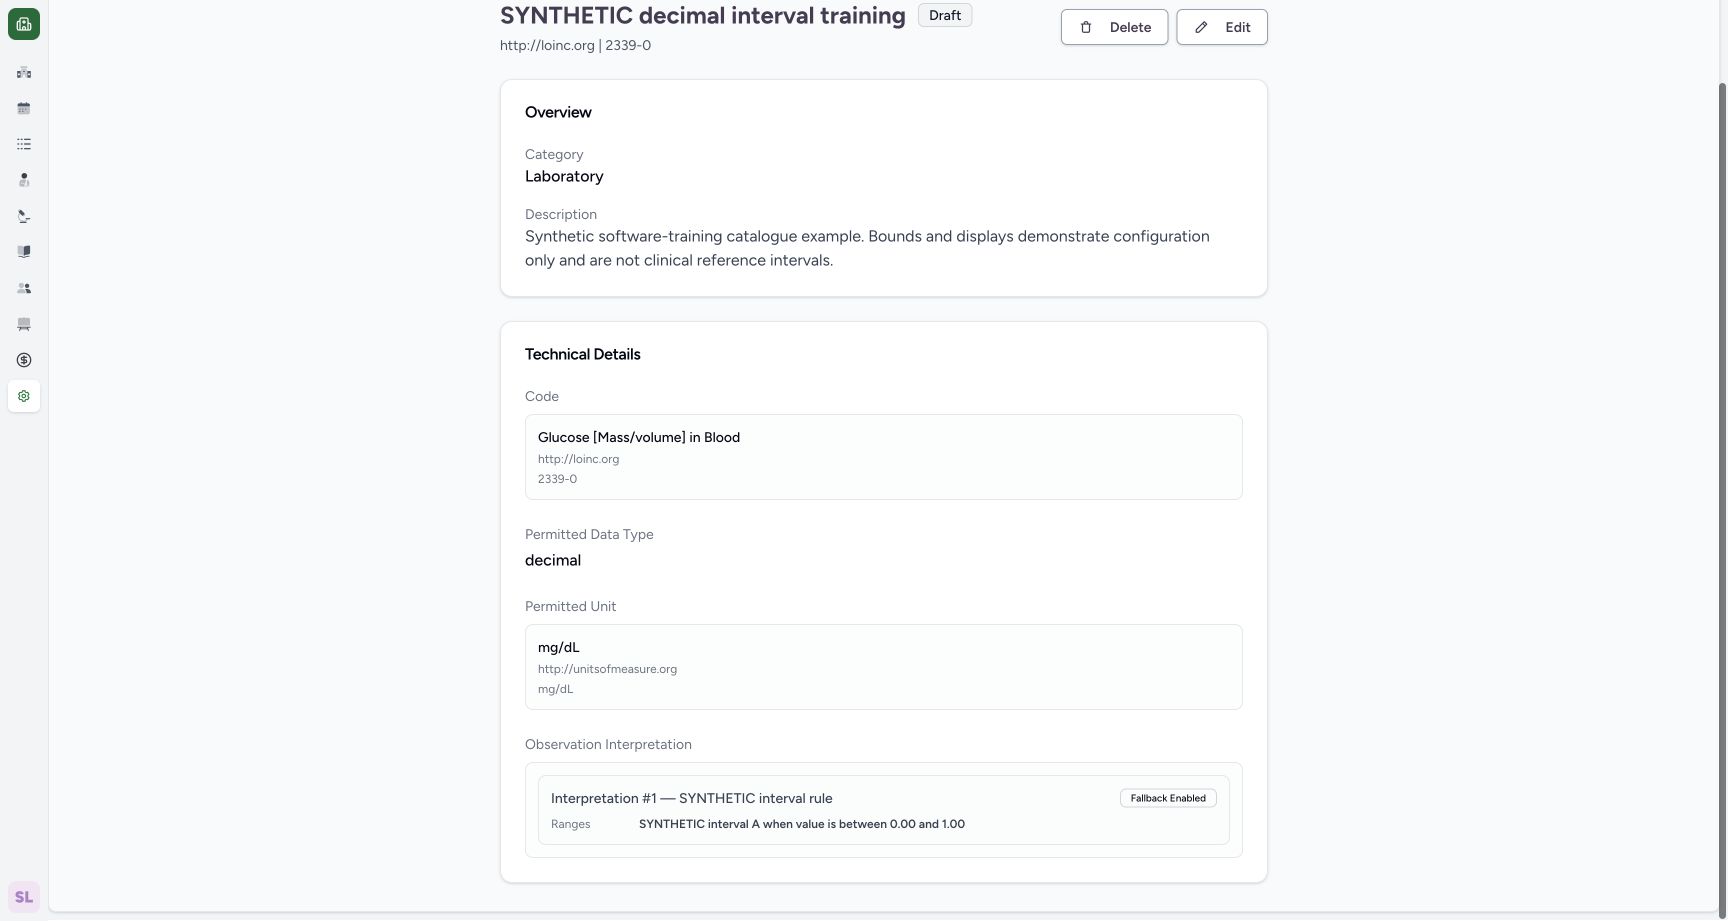Click 'http://unitsofmeasure.org' unit system text
The image size is (1728, 921).
[607, 669]
